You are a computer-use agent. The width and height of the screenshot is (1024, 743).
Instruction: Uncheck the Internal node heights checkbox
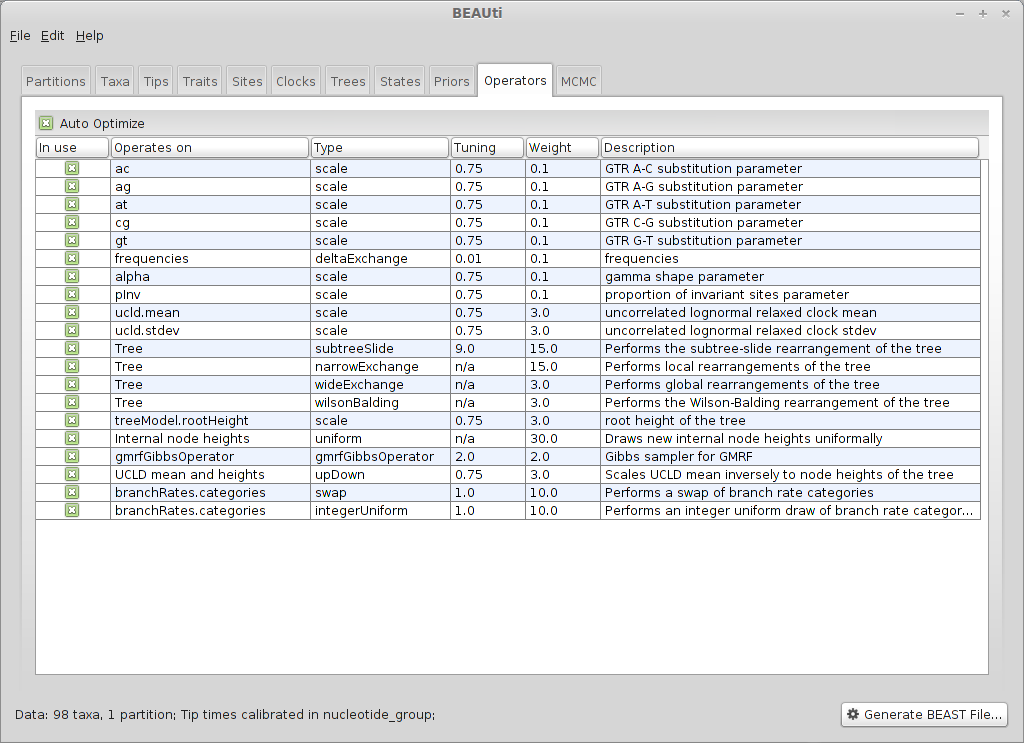[72, 438]
